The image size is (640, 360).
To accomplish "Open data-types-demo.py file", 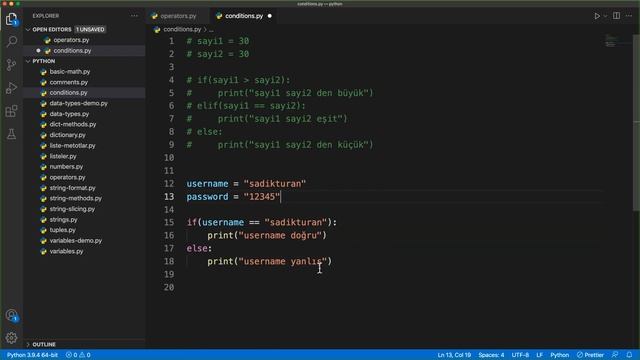I will coord(78,104).
